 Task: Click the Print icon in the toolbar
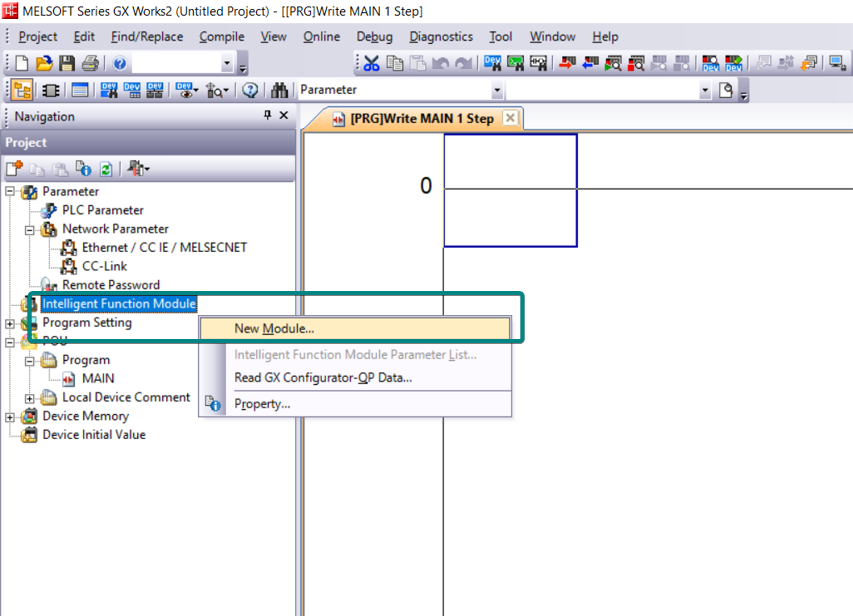point(90,64)
